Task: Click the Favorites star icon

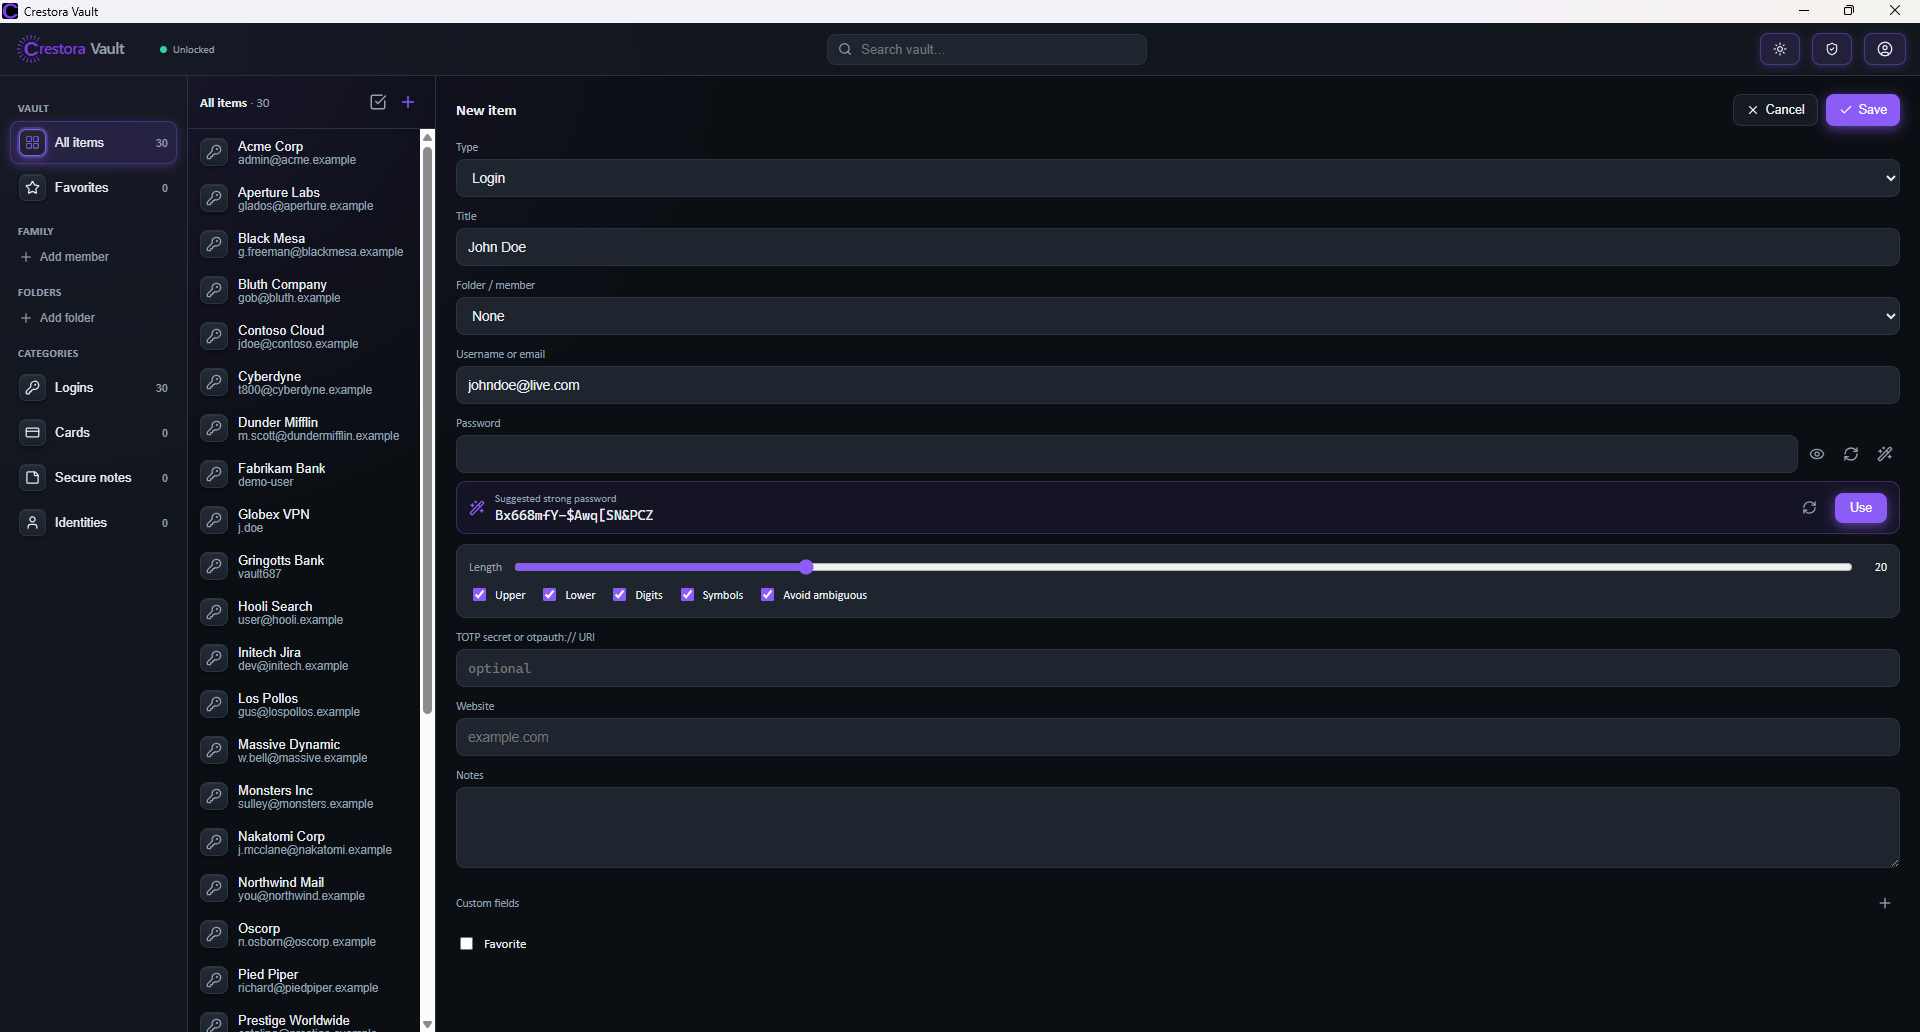Action: pyautogui.click(x=33, y=188)
